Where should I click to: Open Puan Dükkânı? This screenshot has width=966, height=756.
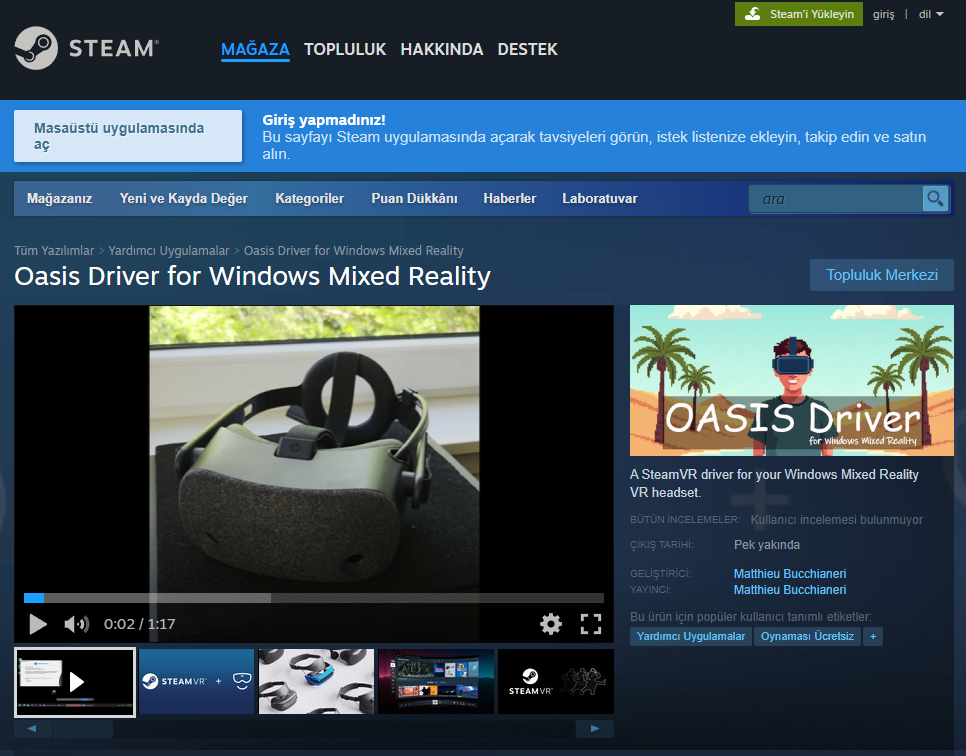pyautogui.click(x=415, y=198)
